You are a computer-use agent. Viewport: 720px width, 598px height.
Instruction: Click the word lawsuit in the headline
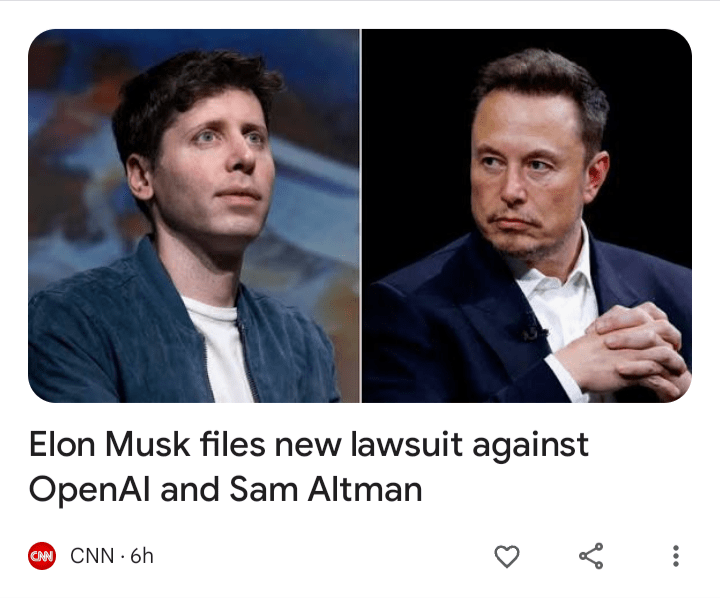tap(406, 445)
